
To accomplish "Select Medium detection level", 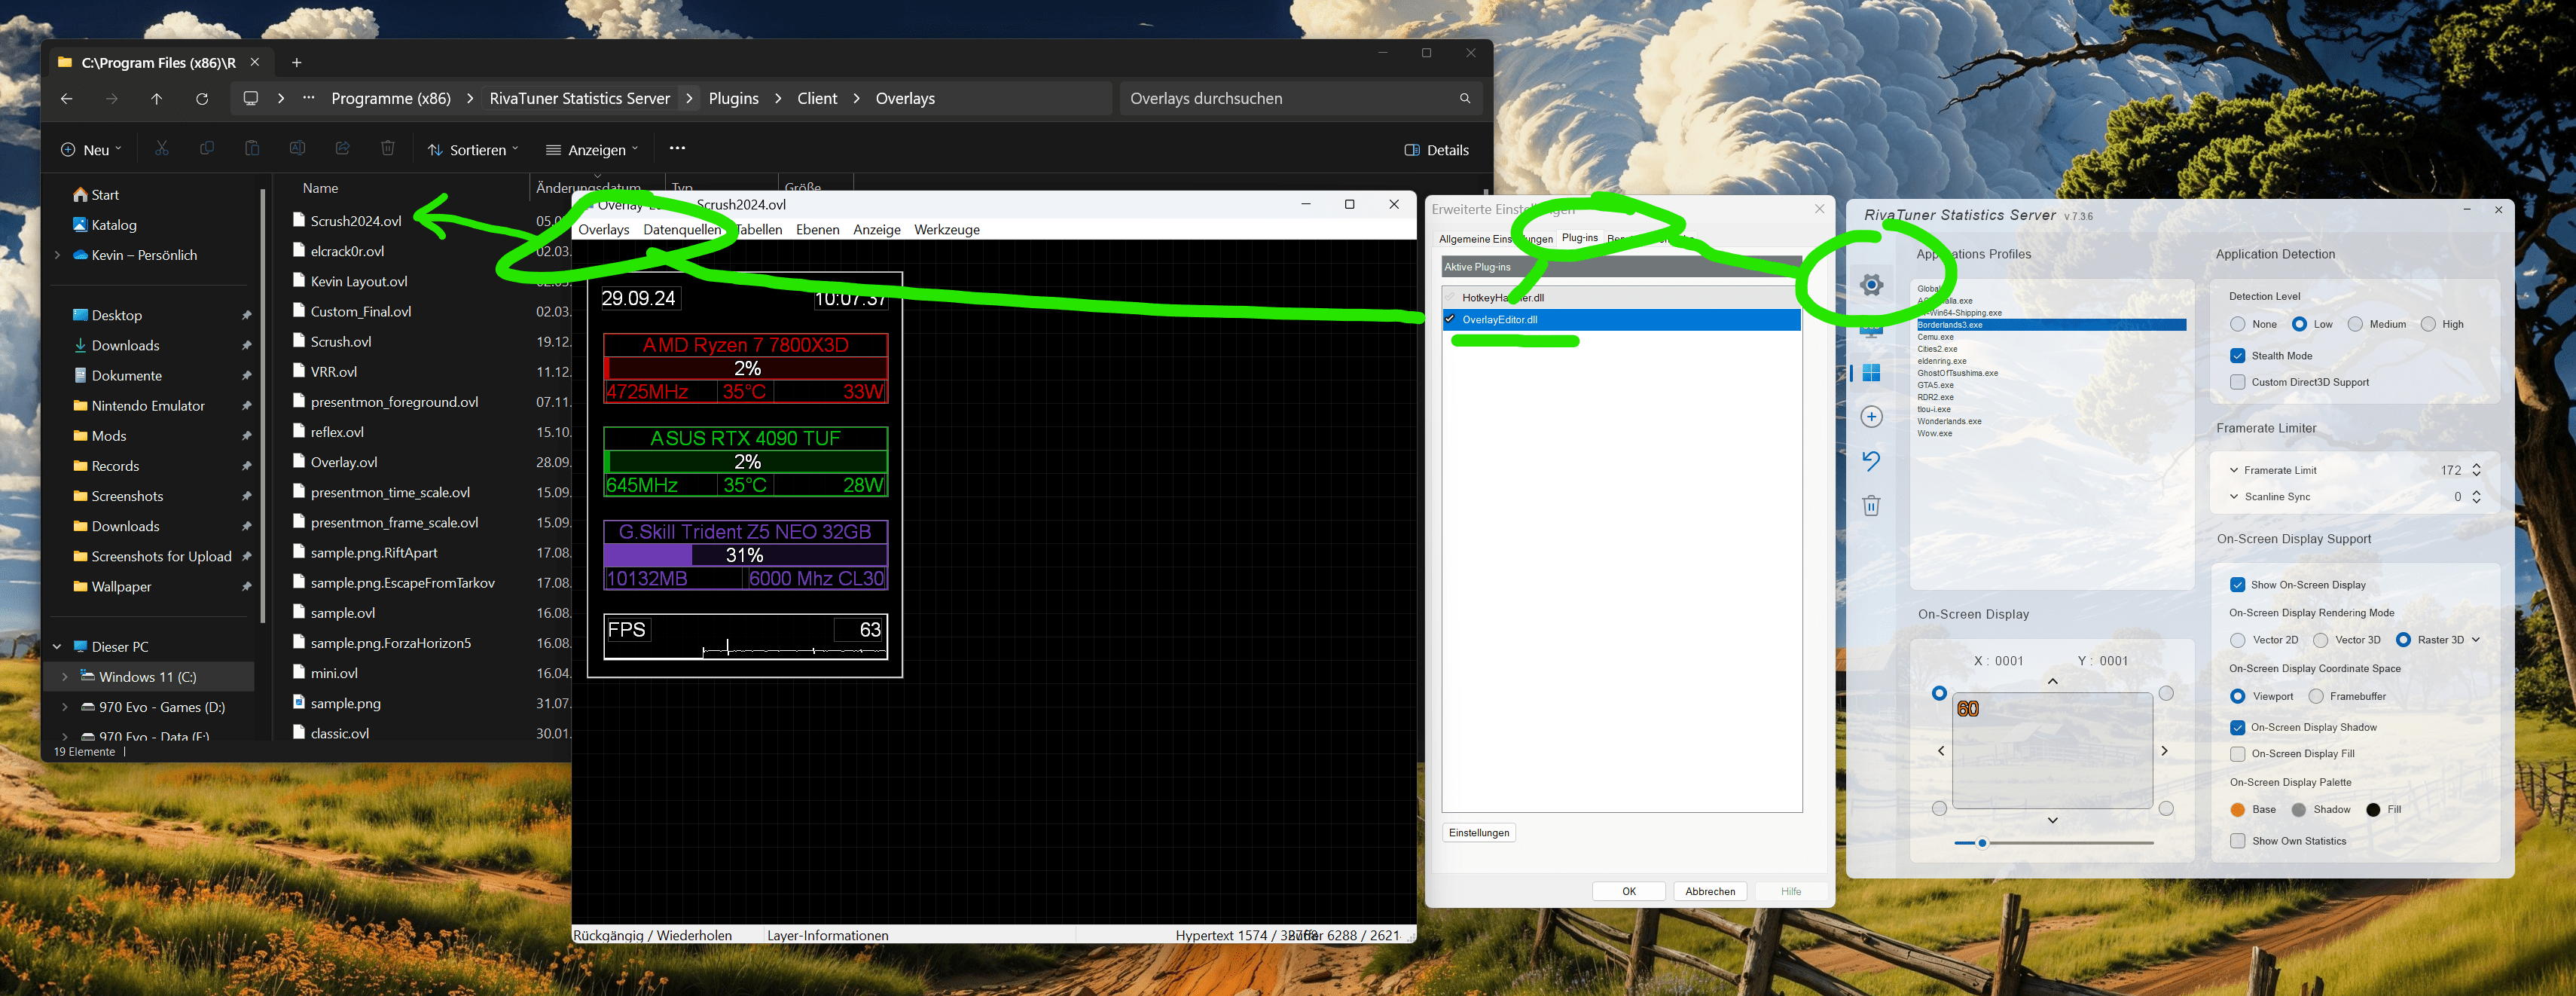I will tap(2355, 324).
